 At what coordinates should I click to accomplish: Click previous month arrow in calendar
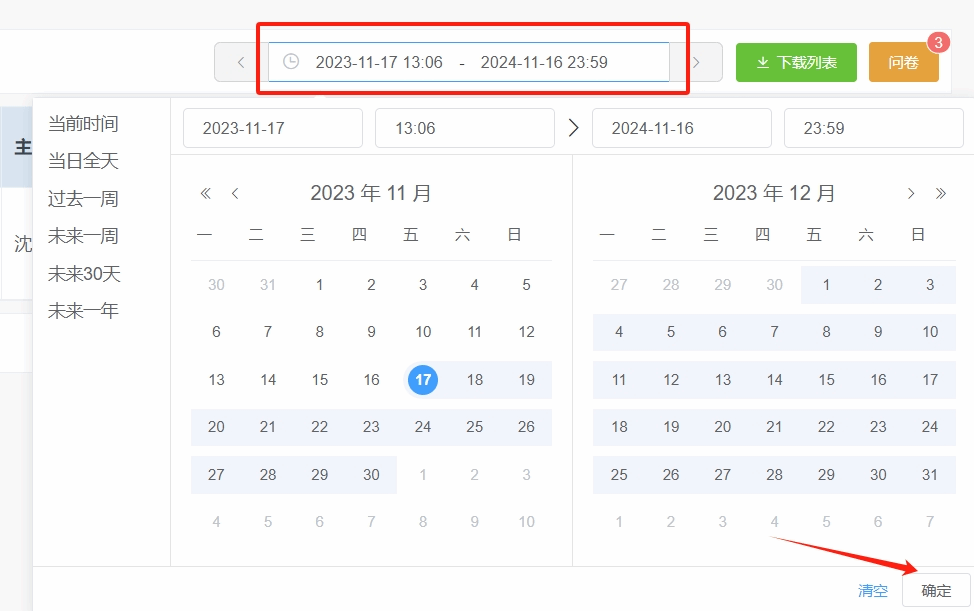[235, 193]
